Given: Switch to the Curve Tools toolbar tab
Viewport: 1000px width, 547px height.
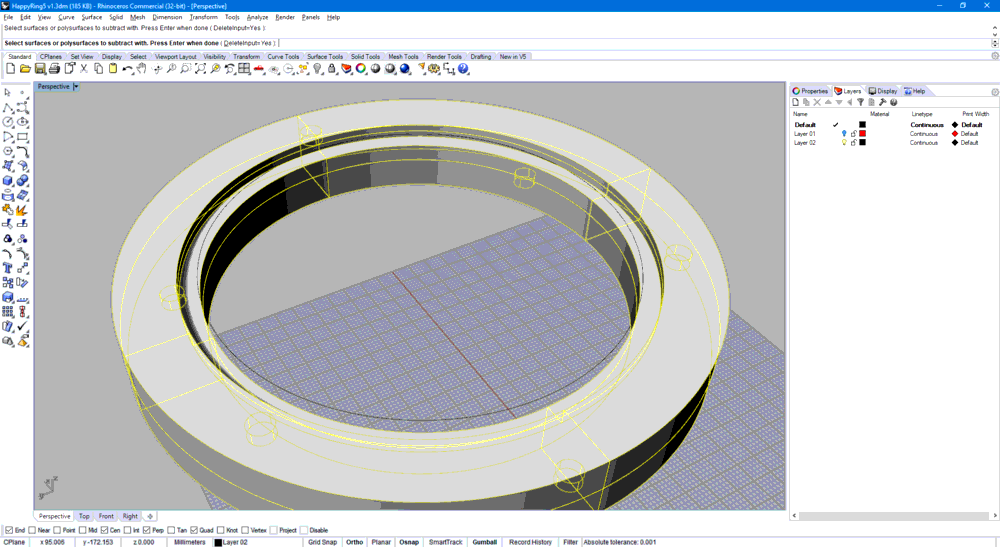Looking at the screenshot, I should [284, 57].
